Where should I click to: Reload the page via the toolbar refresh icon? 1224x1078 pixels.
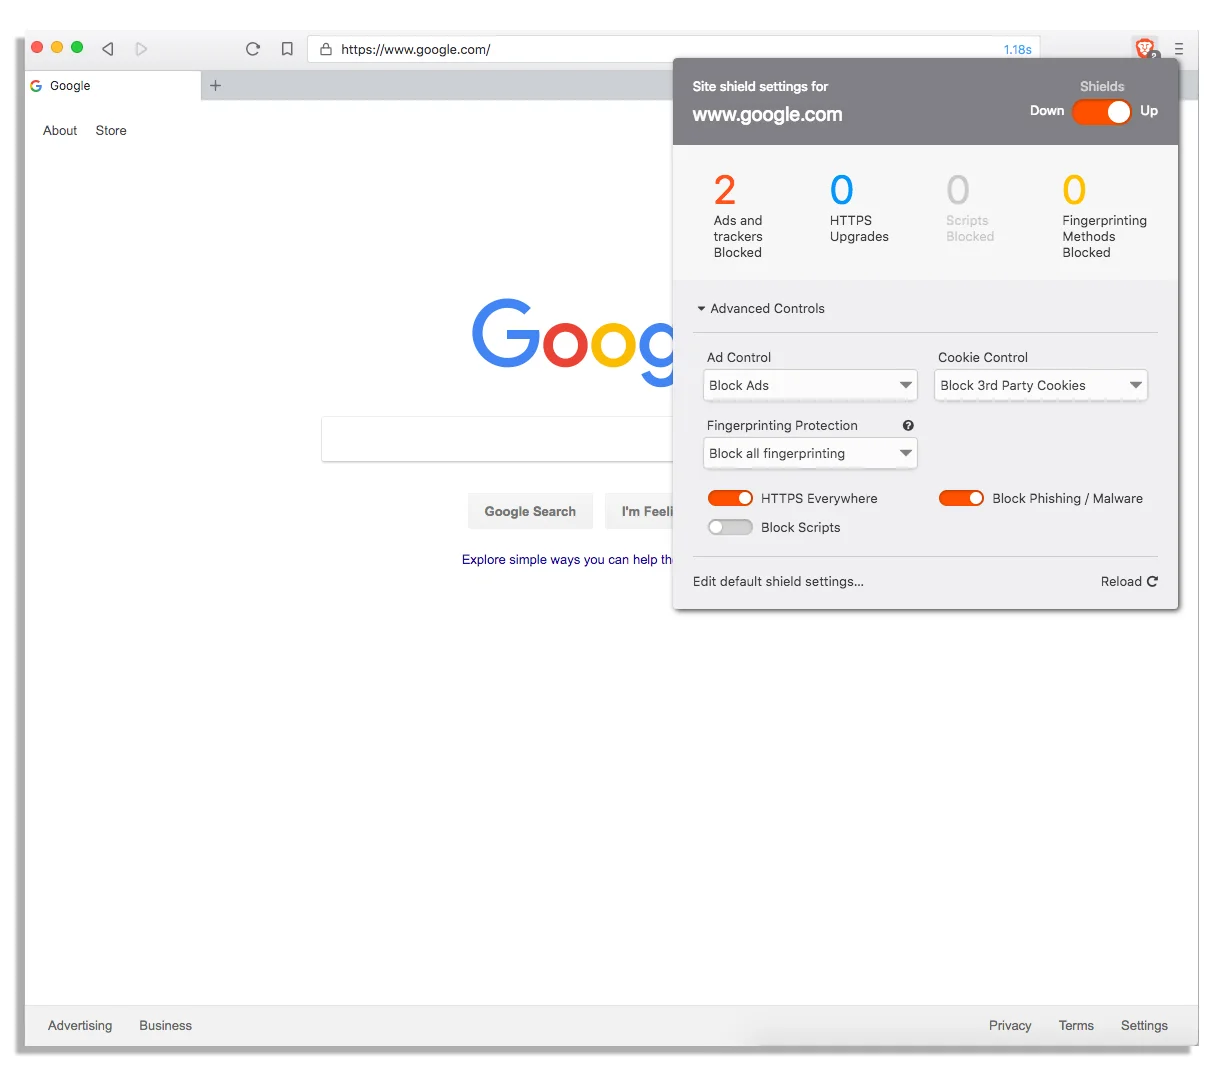point(253,49)
